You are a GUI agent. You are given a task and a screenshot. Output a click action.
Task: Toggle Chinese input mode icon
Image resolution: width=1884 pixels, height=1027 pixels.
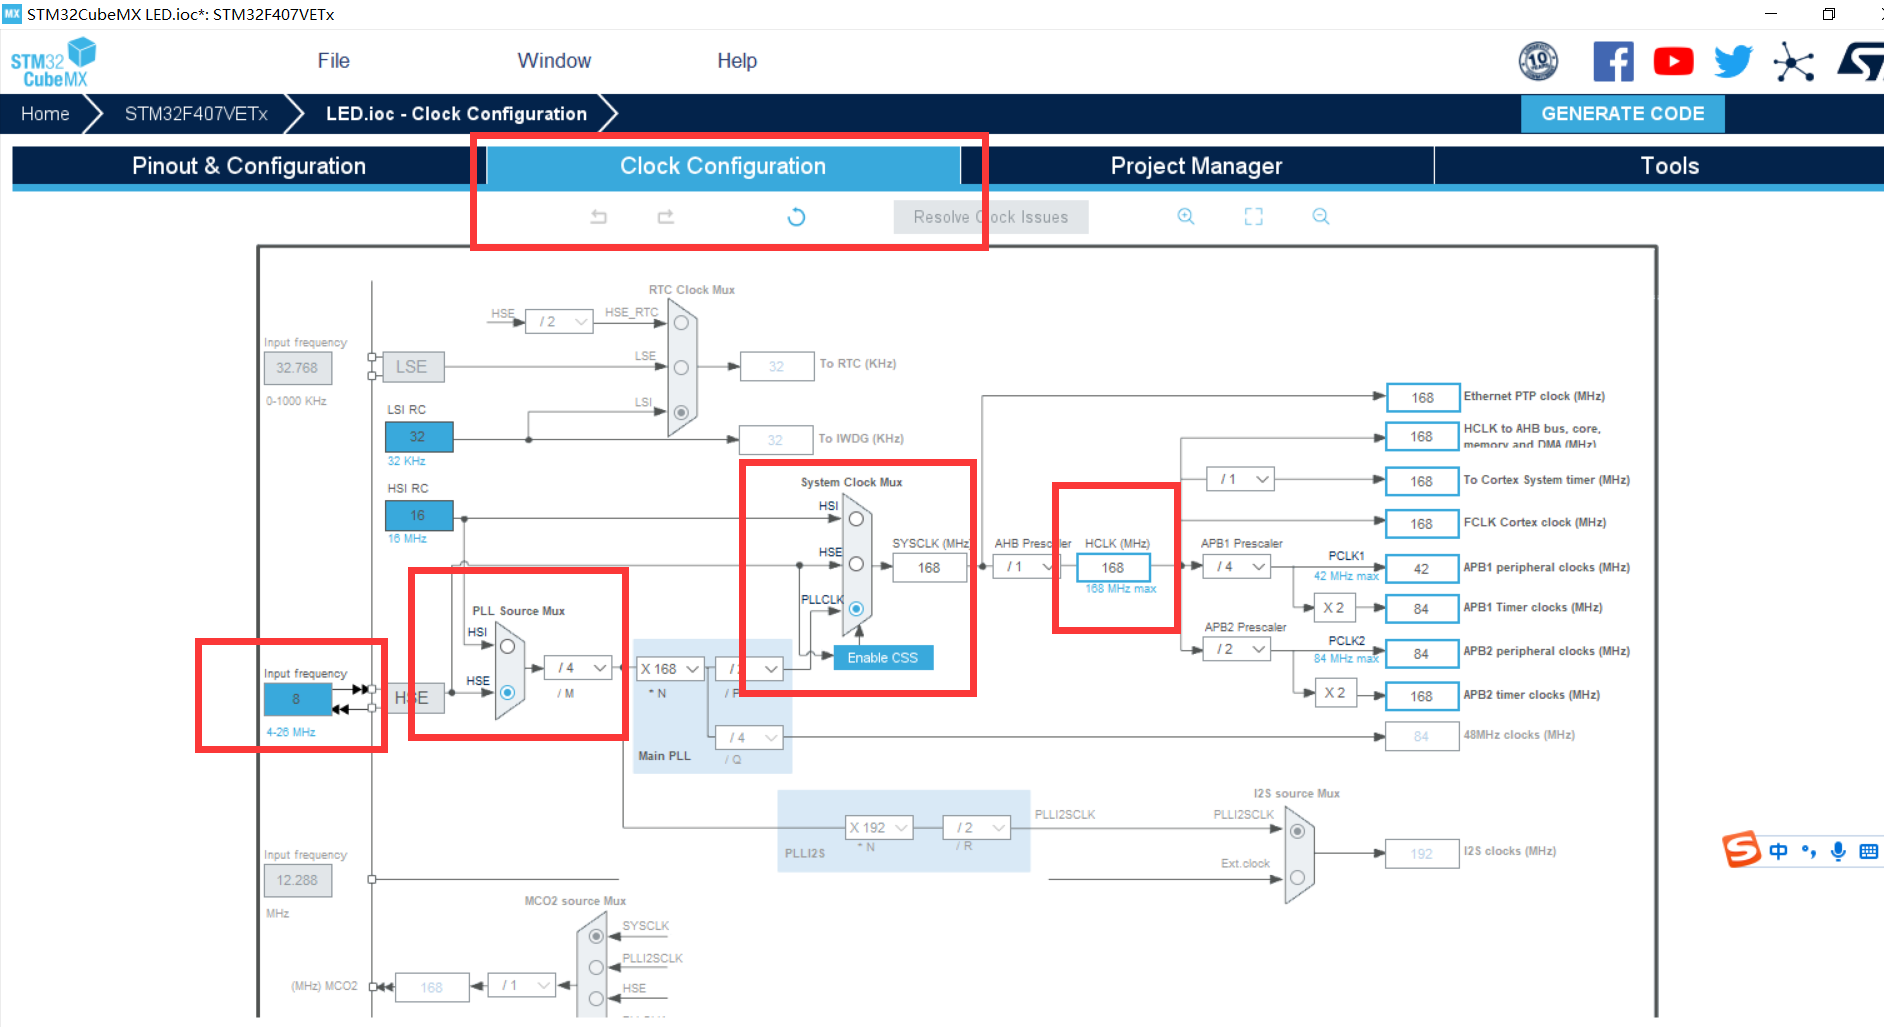point(1778,851)
